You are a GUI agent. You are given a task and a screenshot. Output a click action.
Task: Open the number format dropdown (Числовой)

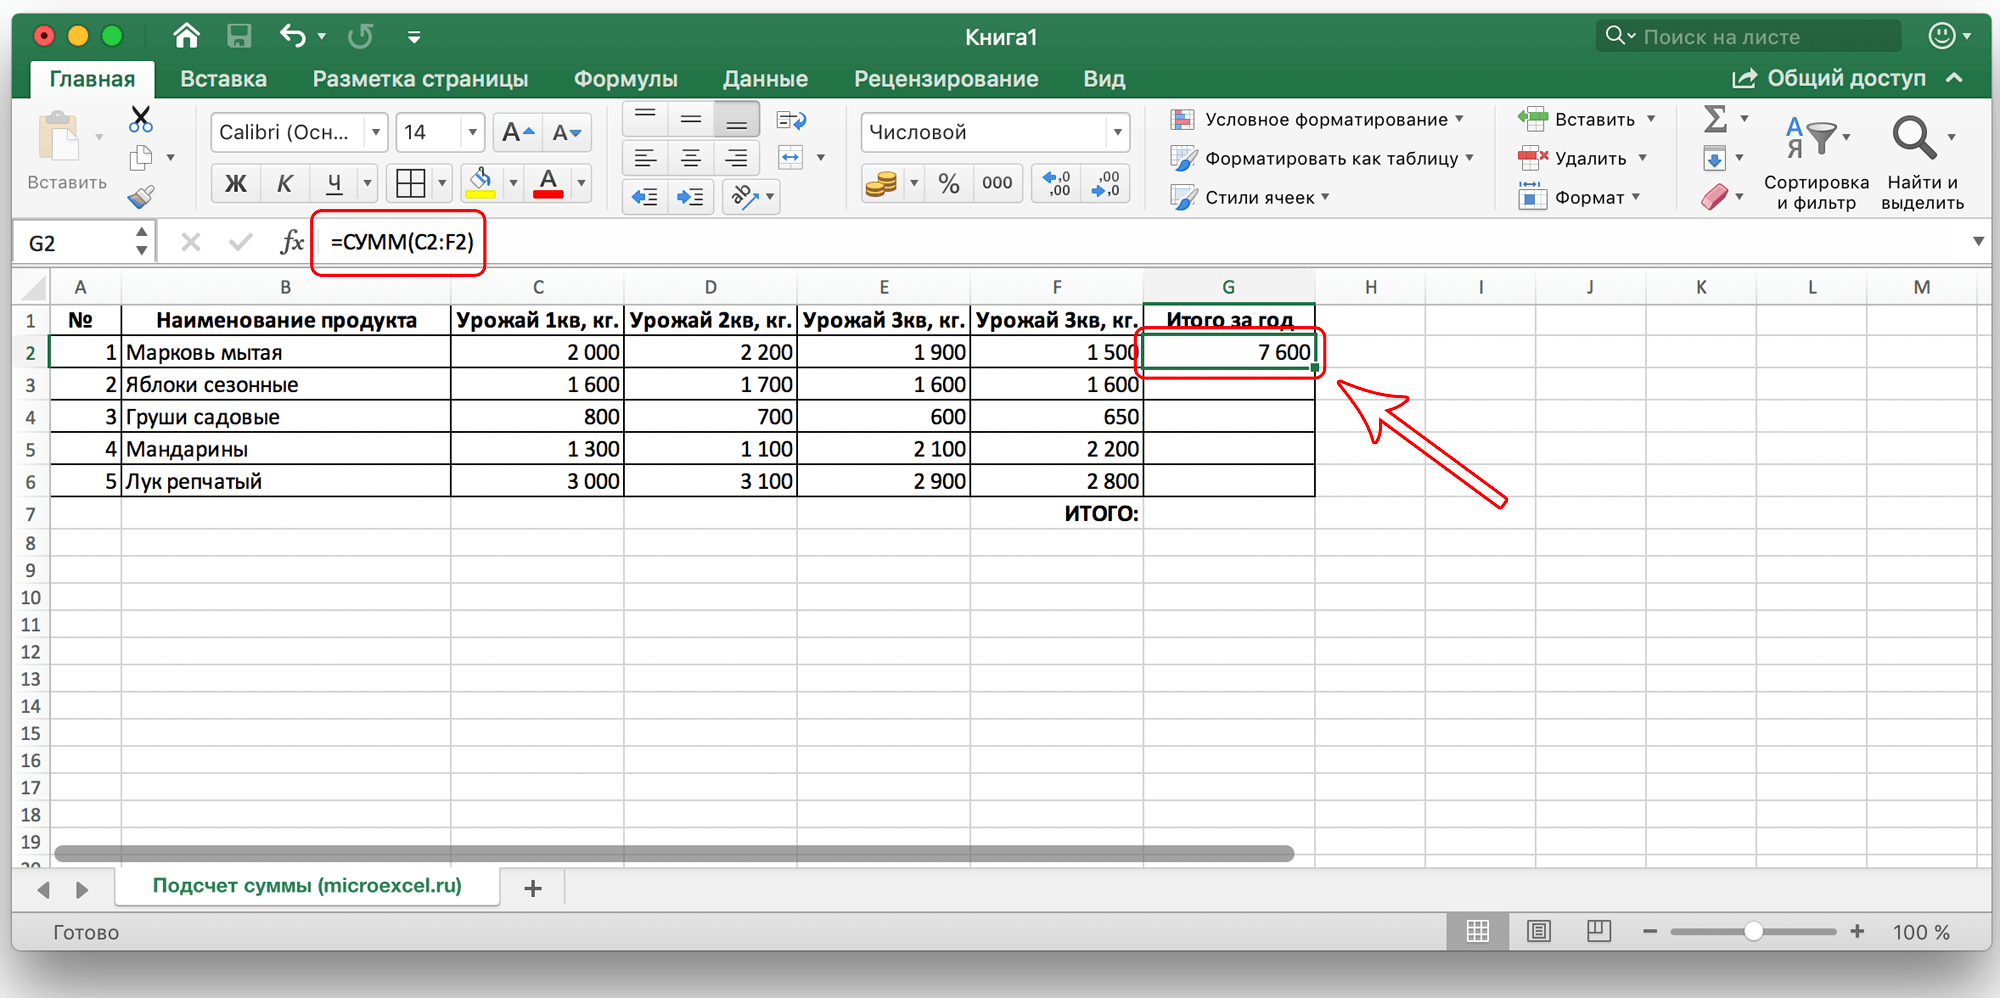tap(1117, 132)
